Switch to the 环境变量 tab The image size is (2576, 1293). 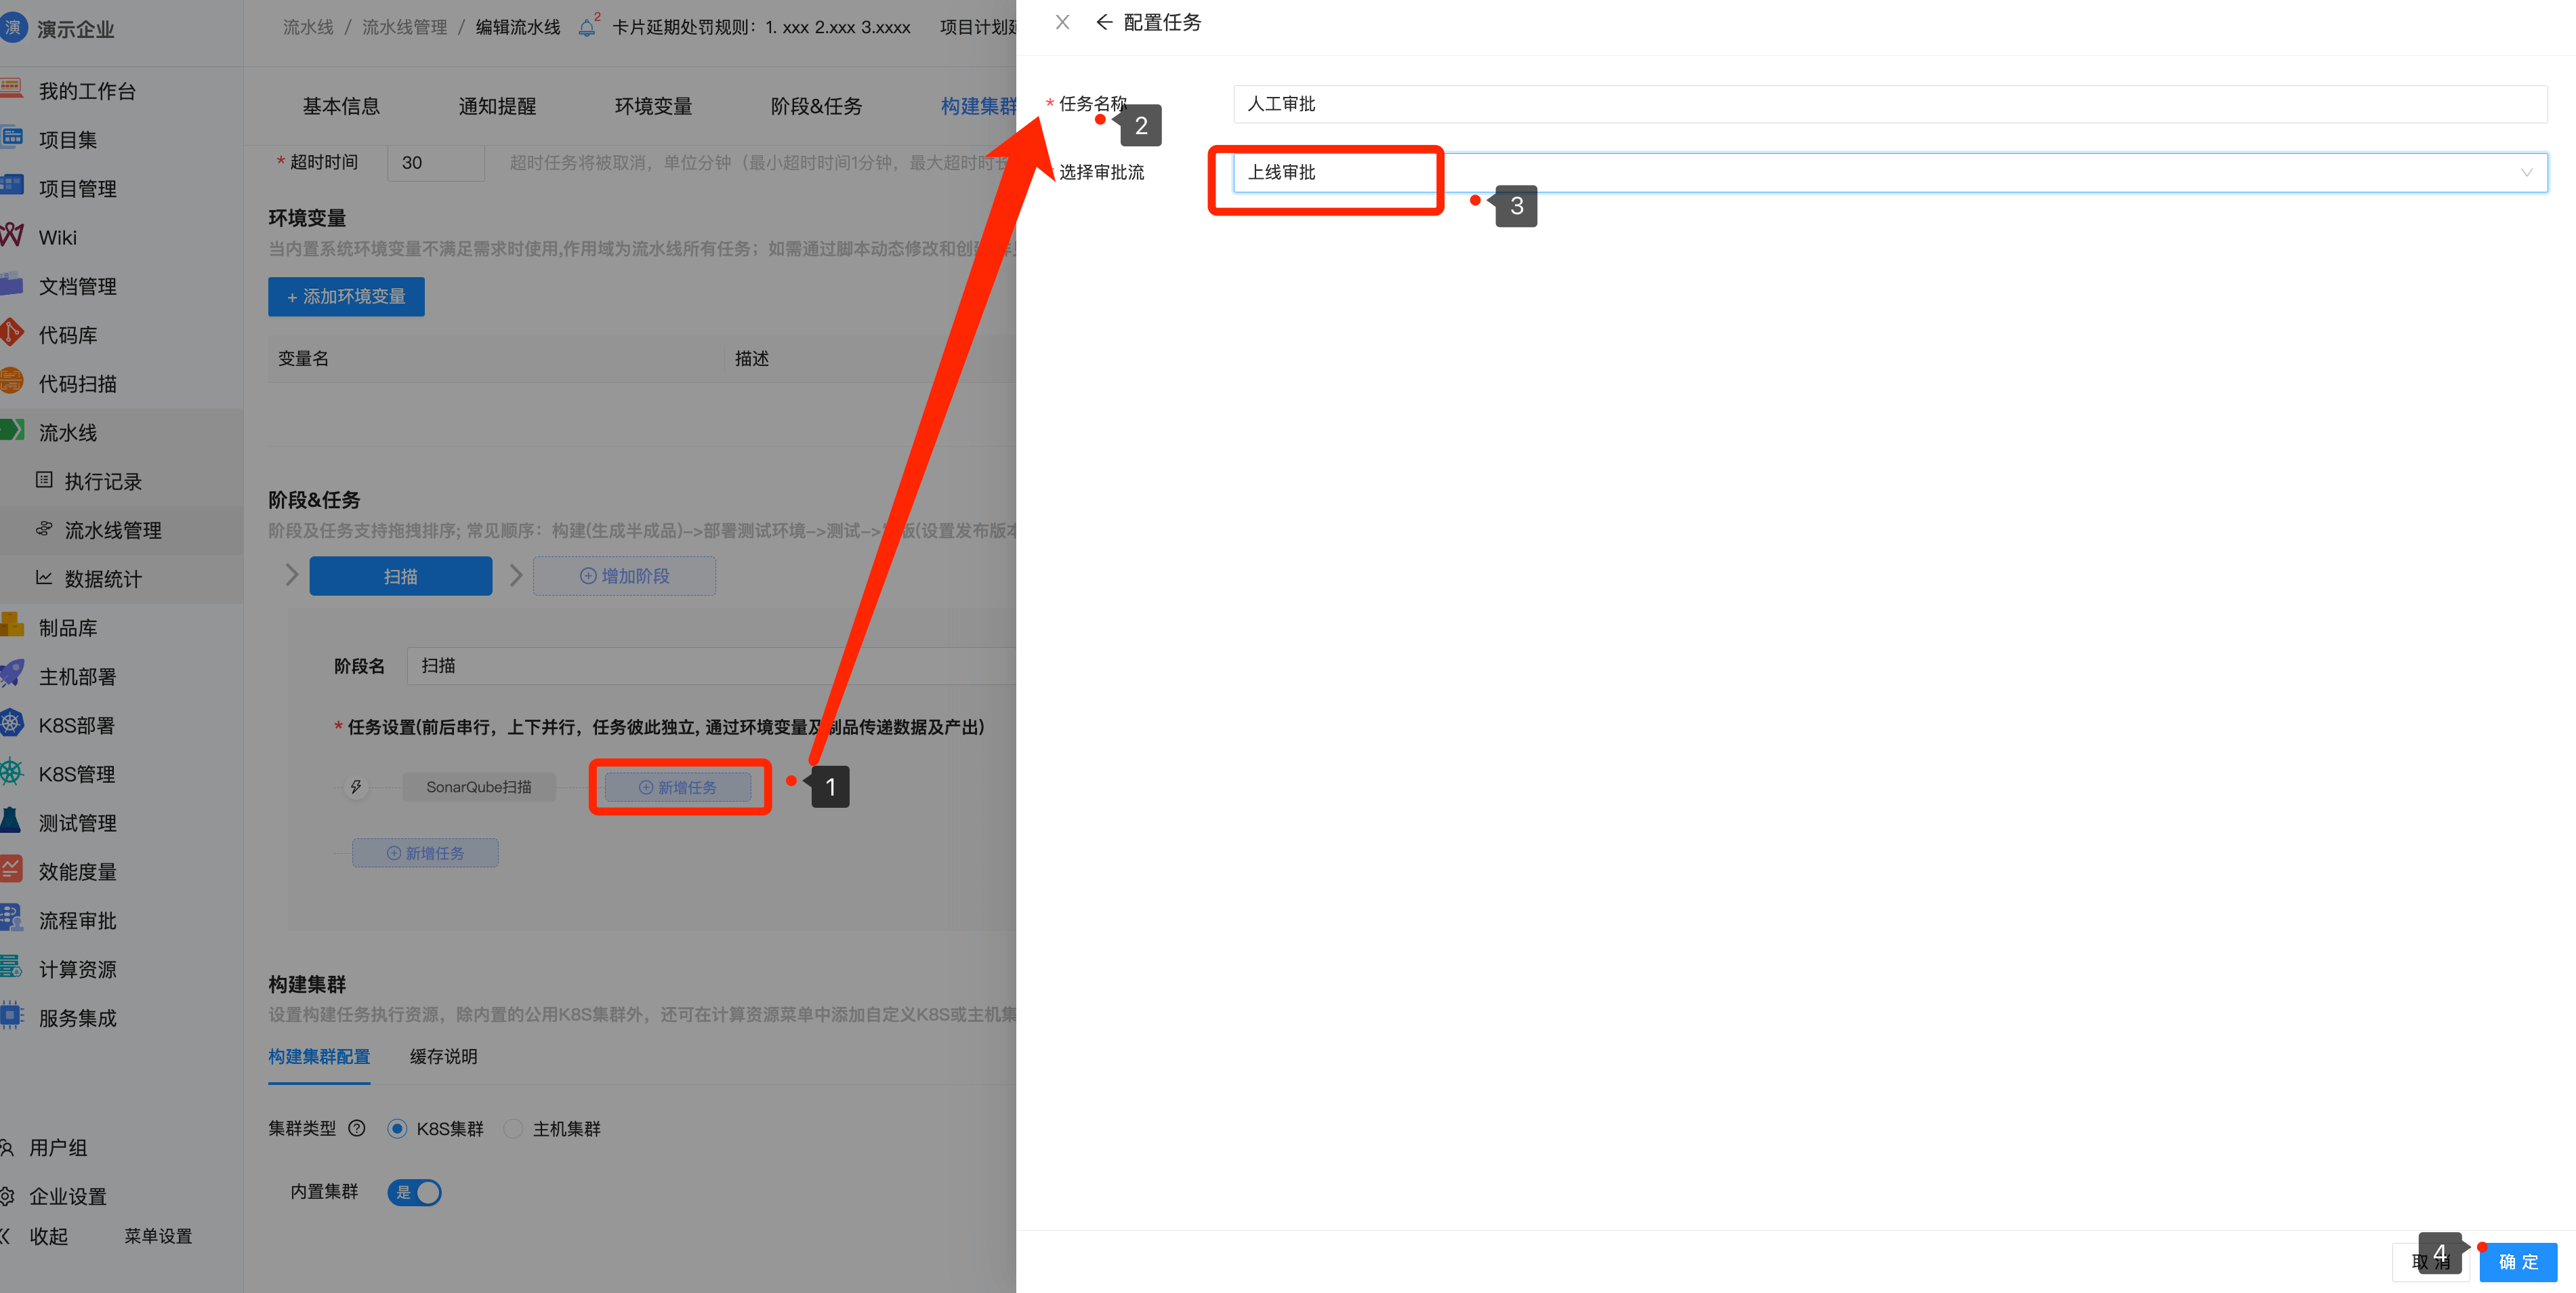(653, 106)
